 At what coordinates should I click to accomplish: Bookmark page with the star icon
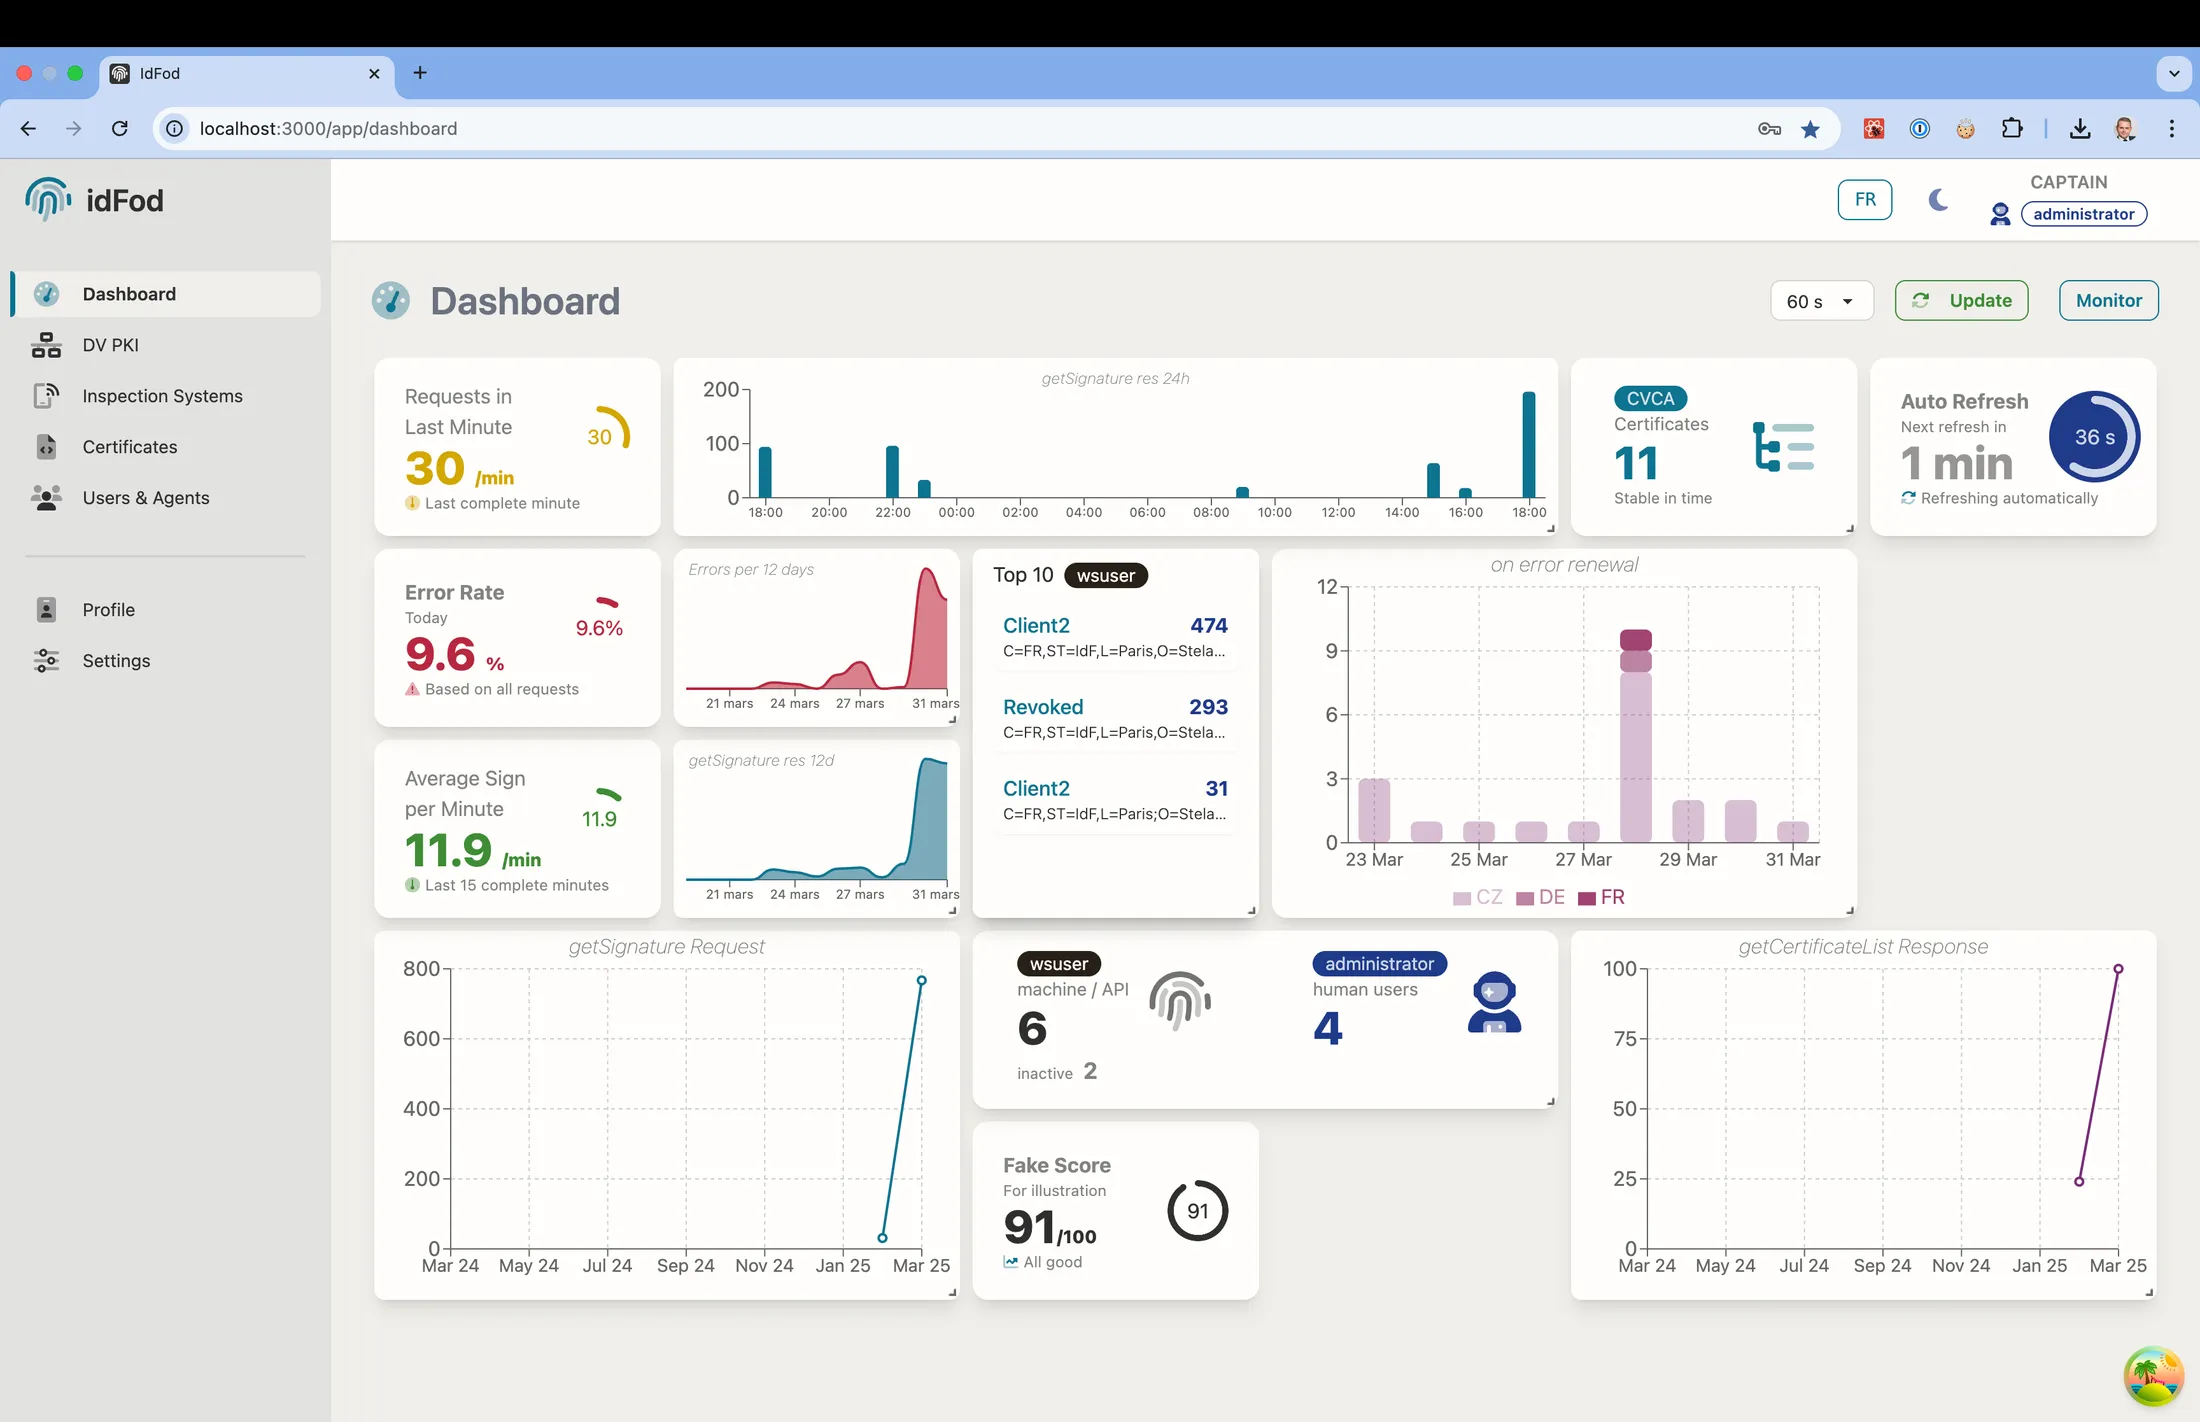point(1810,128)
